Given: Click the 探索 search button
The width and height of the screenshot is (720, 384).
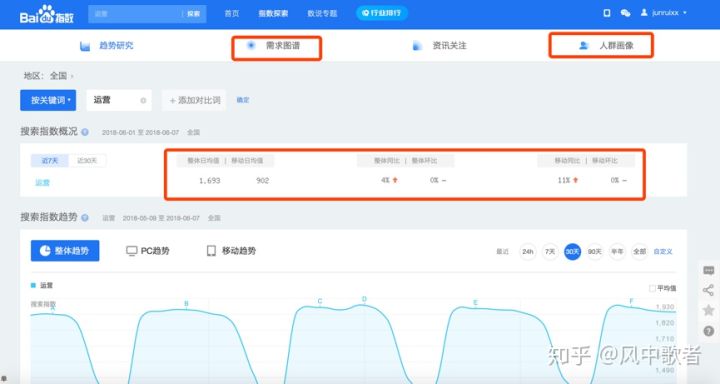Looking at the screenshot, I should (x=194, y=14).
